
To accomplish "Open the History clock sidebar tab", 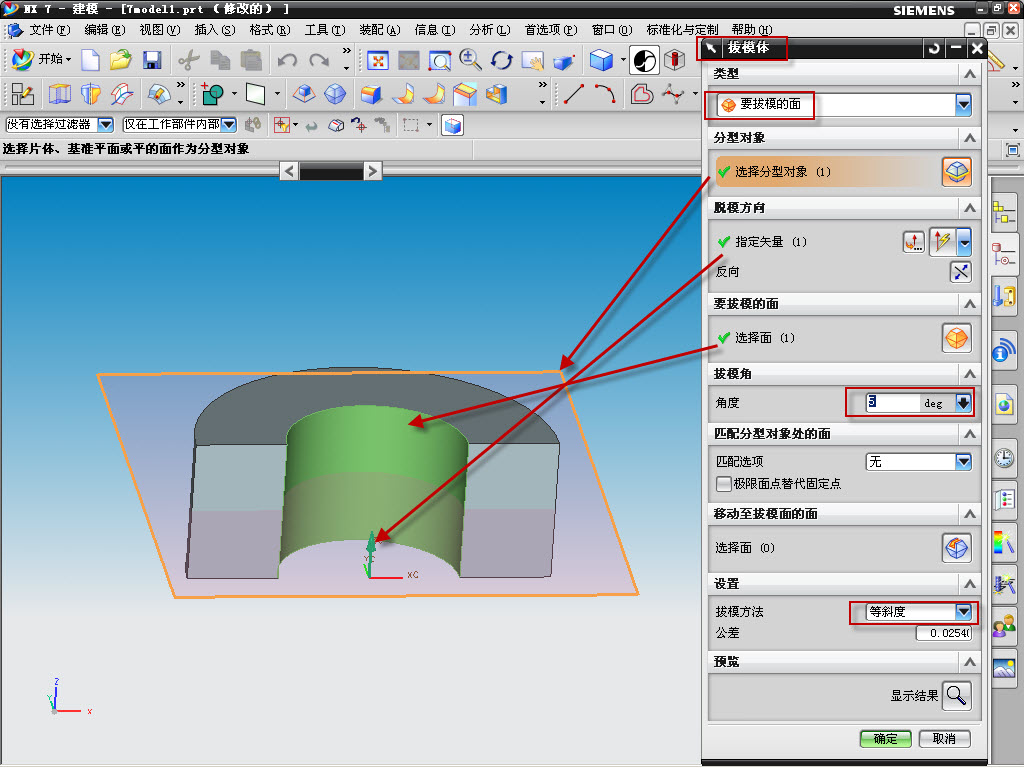I will tap(1004, 457).
